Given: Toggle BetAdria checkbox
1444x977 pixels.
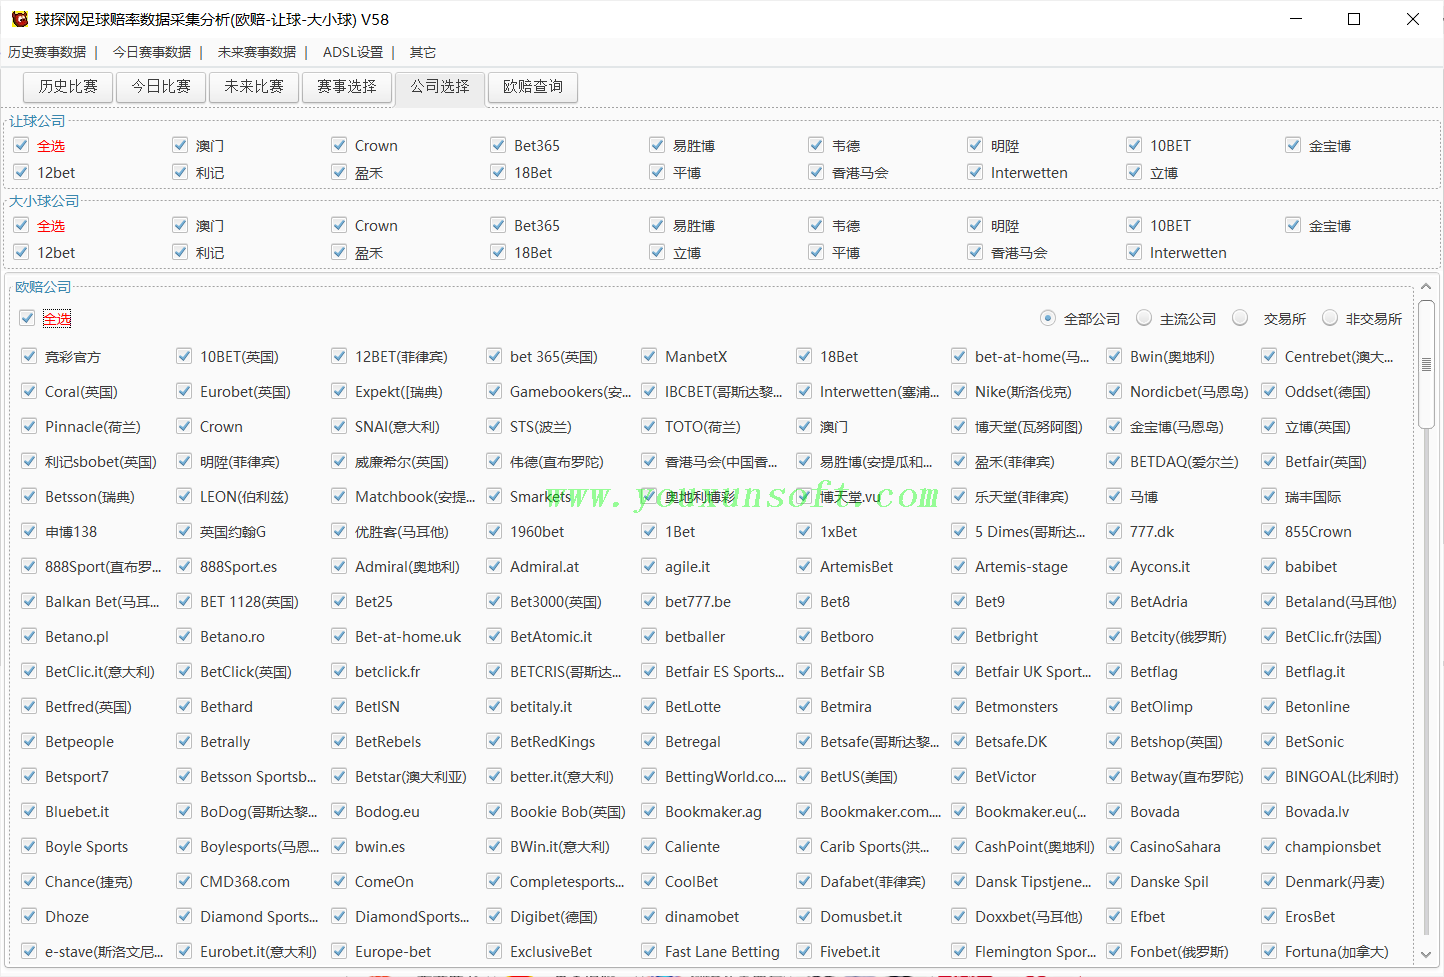Looking at the screenshot, I should pyautogui.click(x=1114, y=601).
